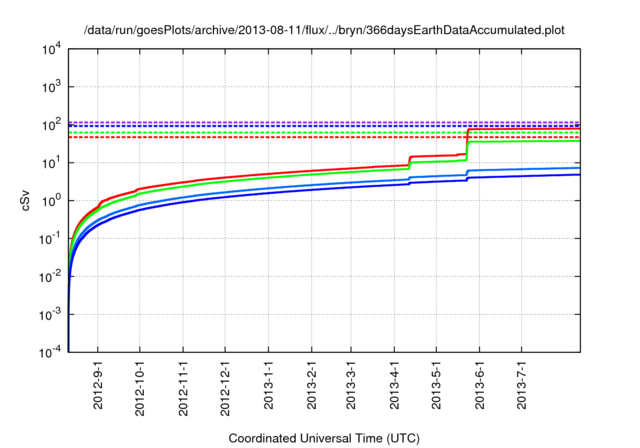
Task: Click the 2012-12-1 date label
Action: [225, 388]
